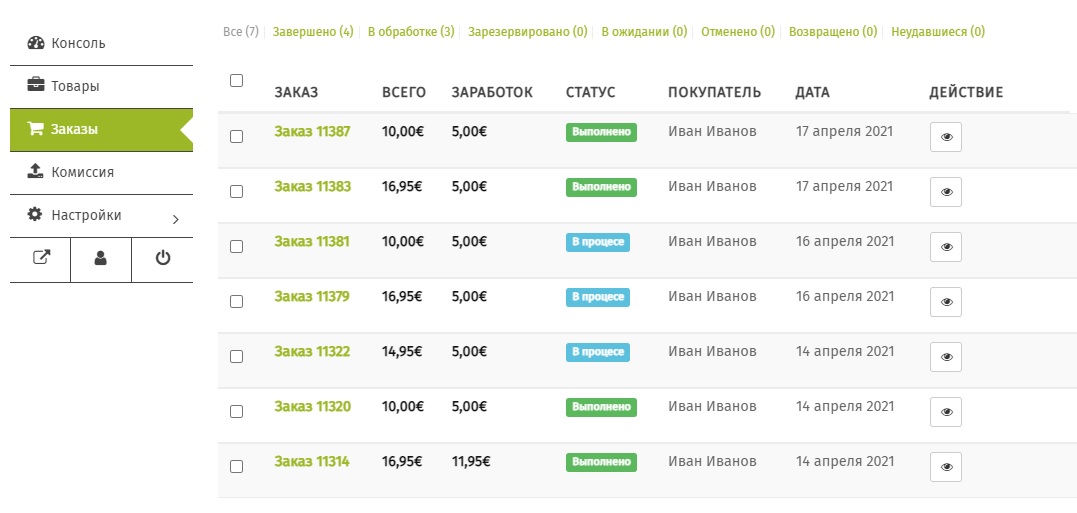The height and width of the screenshot is (513, 1077).
Task: Tick checkbox for Заказ 11322
Action: (236, 356)
